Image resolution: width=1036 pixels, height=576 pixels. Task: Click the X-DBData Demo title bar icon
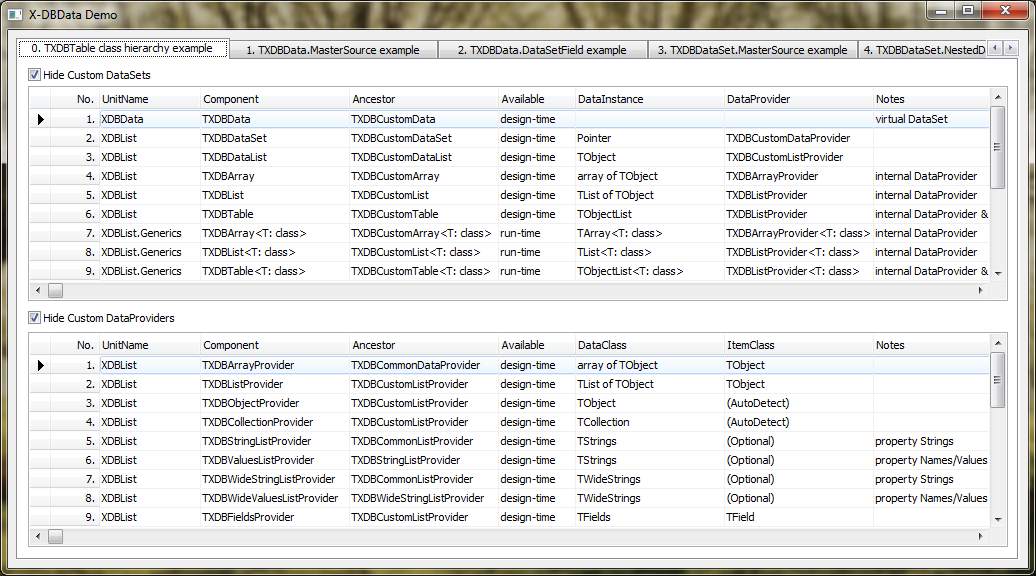pos(15,15)
